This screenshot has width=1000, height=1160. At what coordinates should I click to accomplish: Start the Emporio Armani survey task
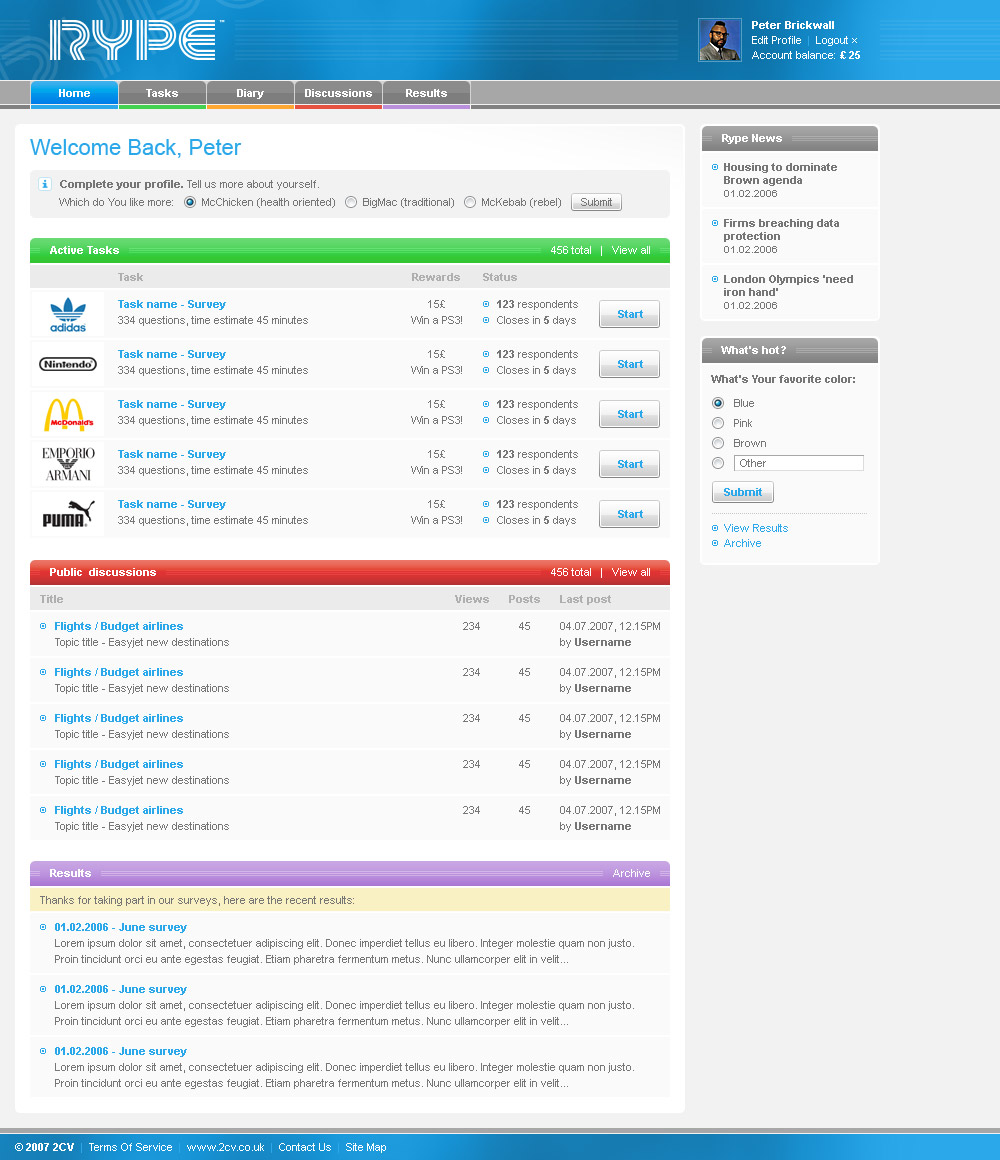[629, 464]
